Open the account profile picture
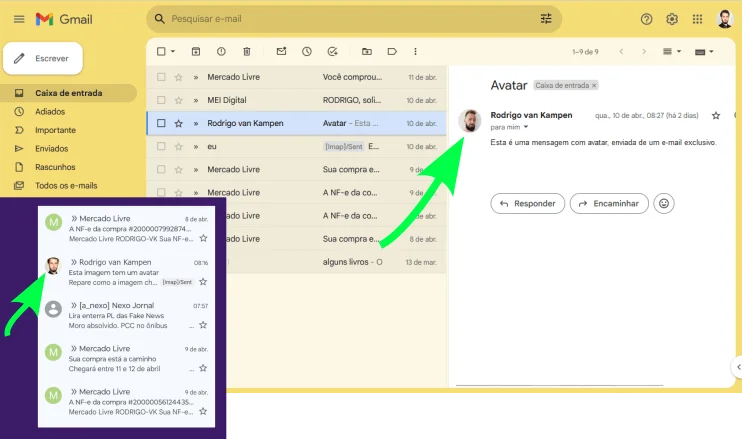The height and width of the screenshot is (439, 742). 724,19
